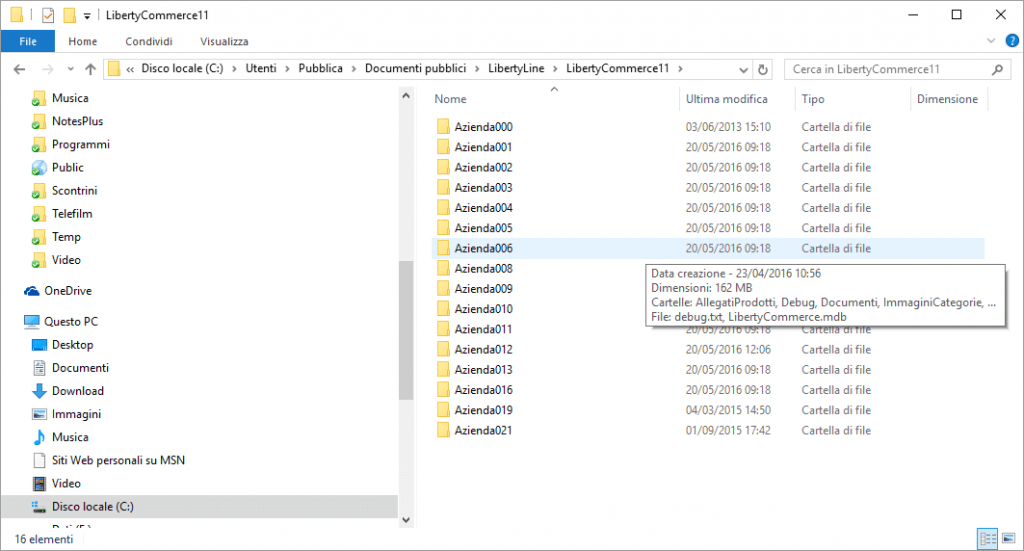Go back with the back arrow
Screen dimensions: 1024x551
coord(20,69)
